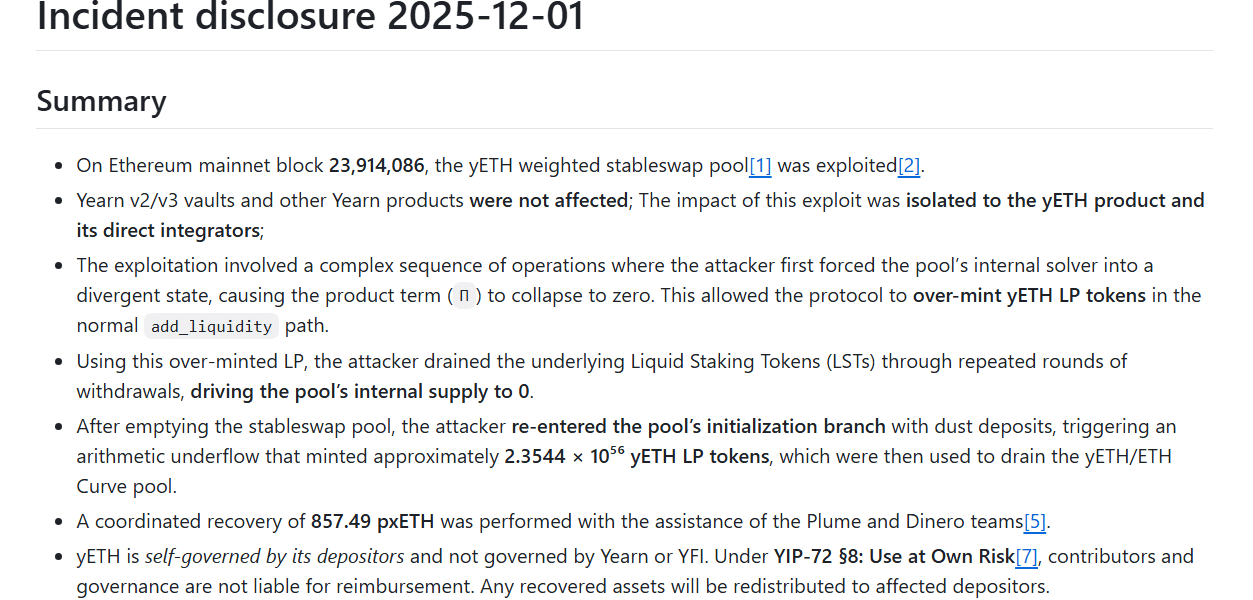Open reference [7] after Use at Own Risk
This screenshot has height=600, width=1253.
pos(1026,557)
